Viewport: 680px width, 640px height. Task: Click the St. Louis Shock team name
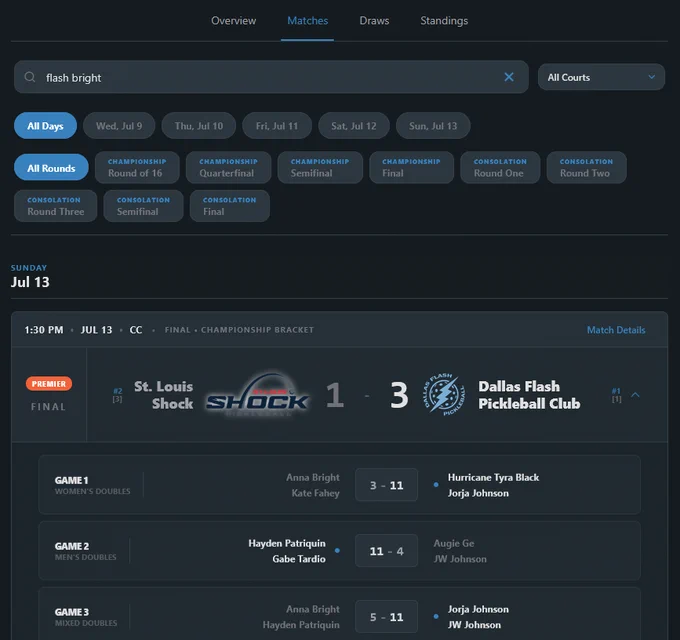163,395
